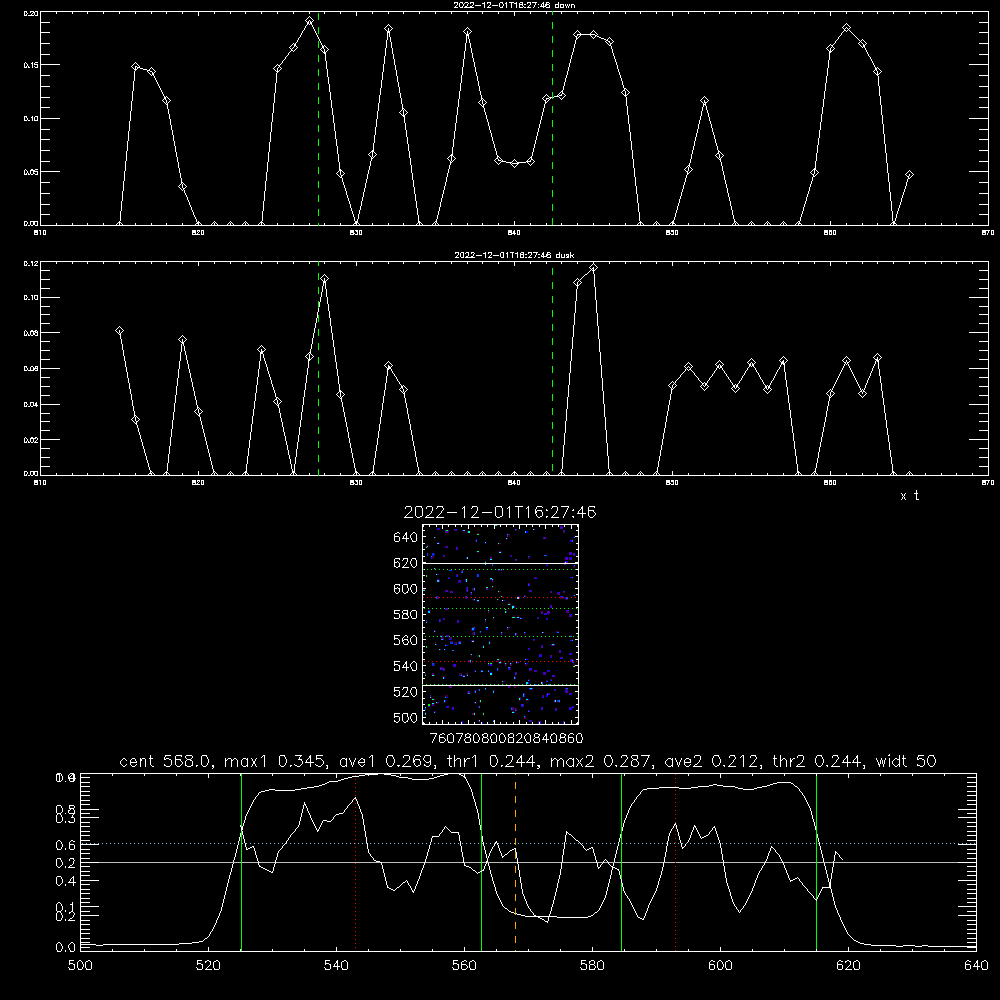Viewport: 1000px width, 1000px height.
Task: Click the '810' x-axis label under dawn plot
Action: 40,233
